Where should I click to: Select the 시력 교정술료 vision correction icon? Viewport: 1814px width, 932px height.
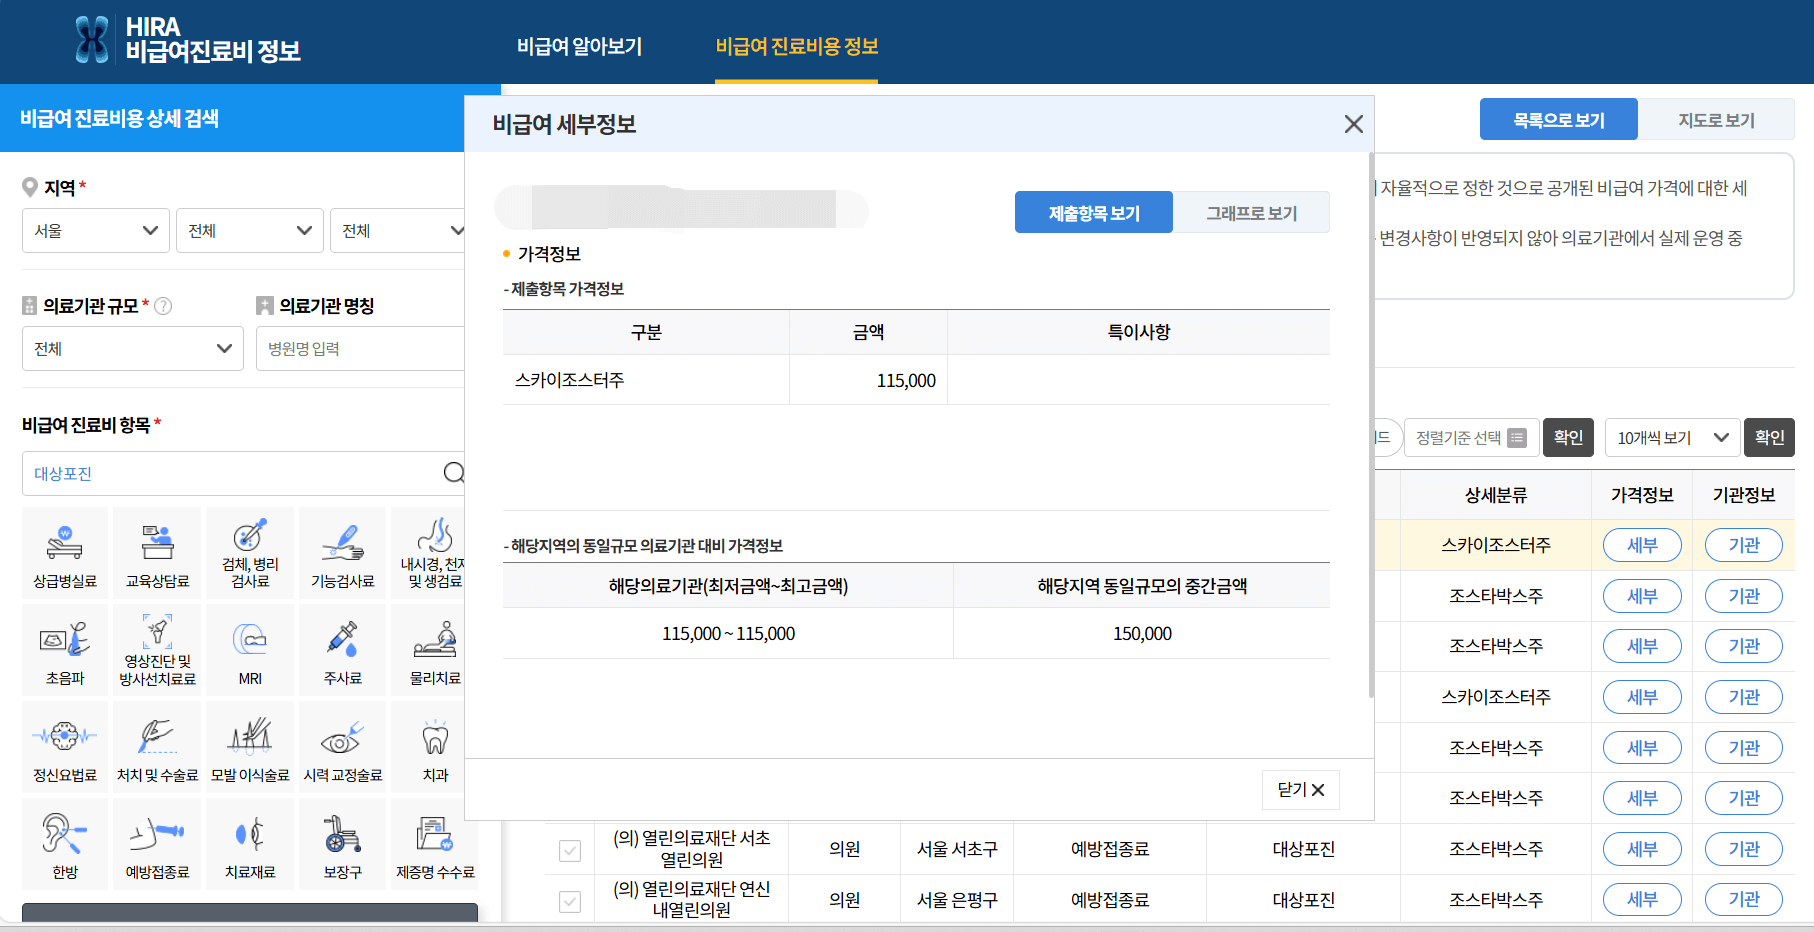(x=342, y=746)
